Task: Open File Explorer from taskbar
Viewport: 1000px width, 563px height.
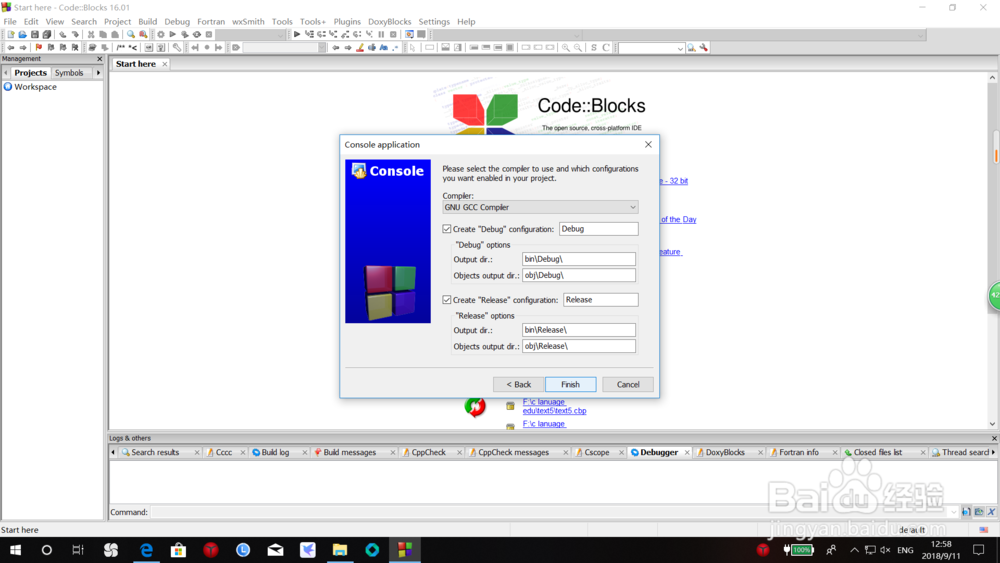Action: [x=339, y=550]
